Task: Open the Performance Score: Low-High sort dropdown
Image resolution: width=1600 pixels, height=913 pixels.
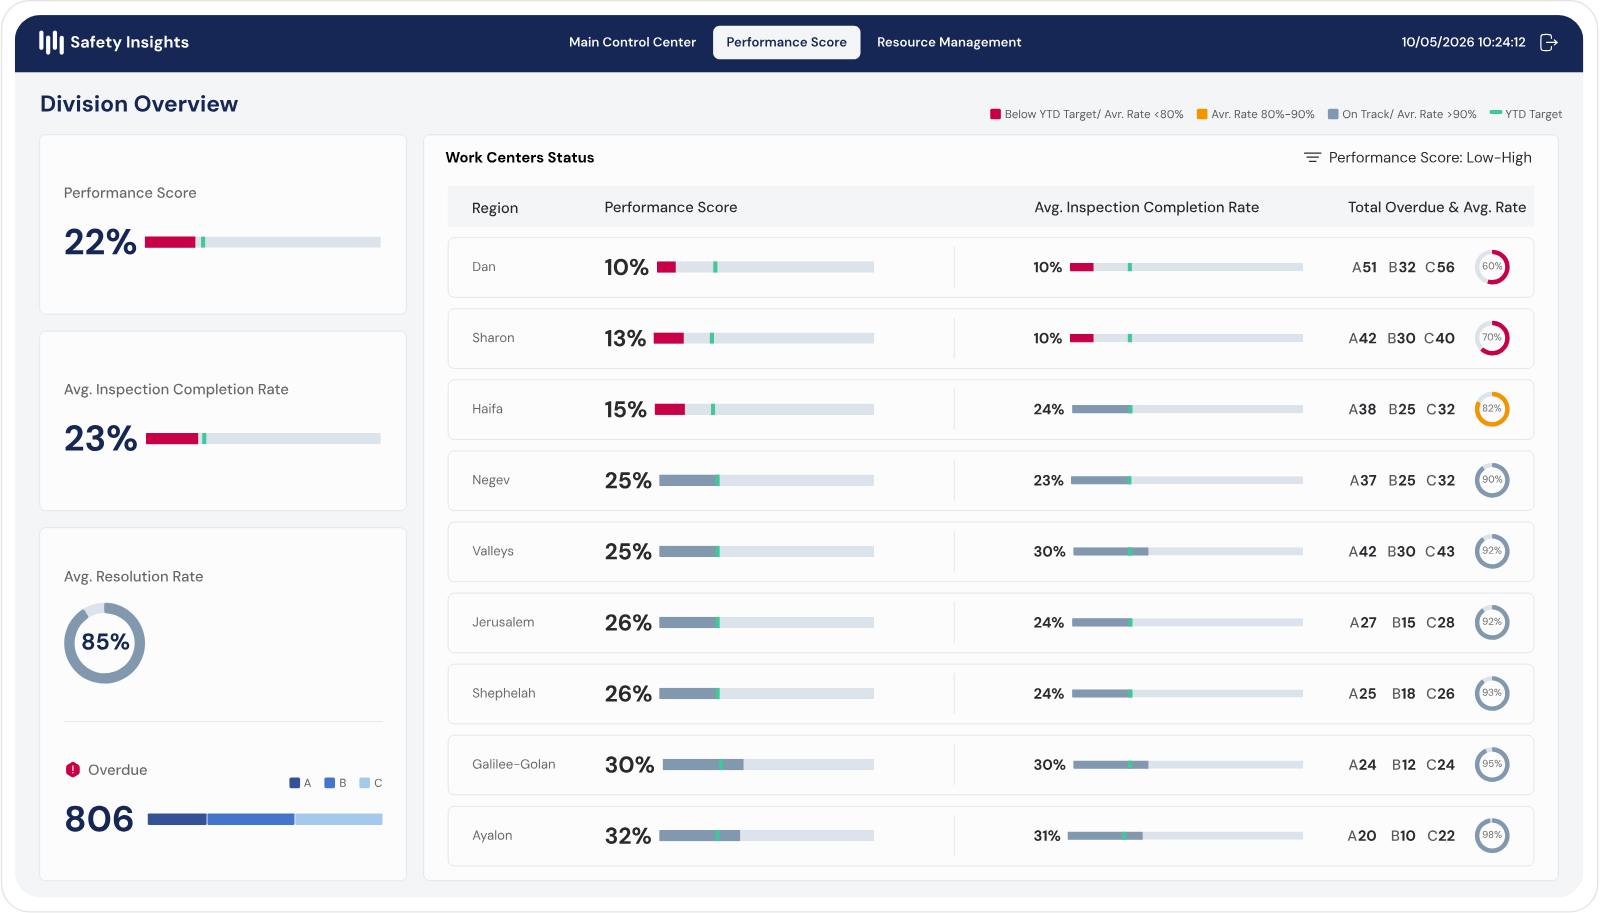Action: pyautogui.click(x=1418, y=157)
